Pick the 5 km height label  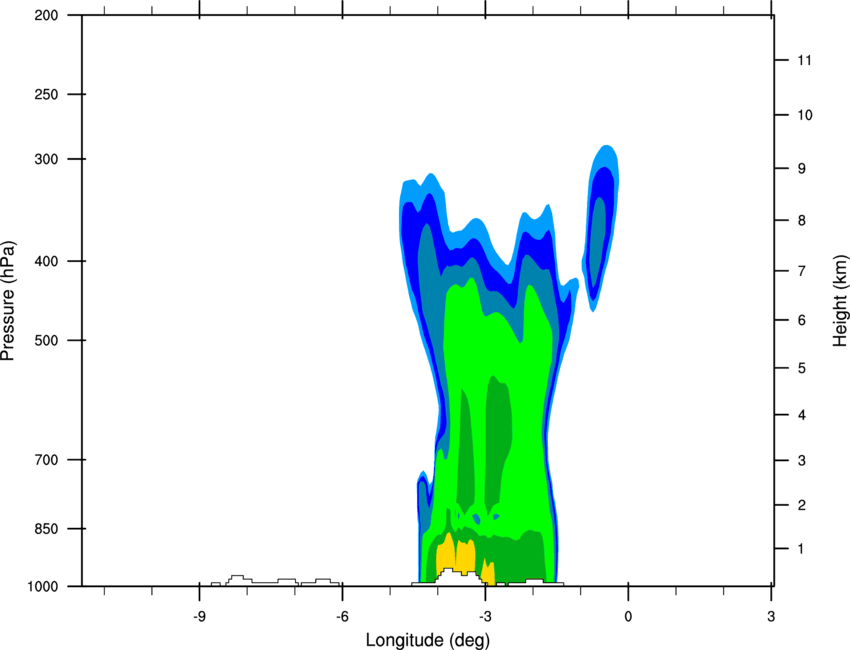[802, 369]
